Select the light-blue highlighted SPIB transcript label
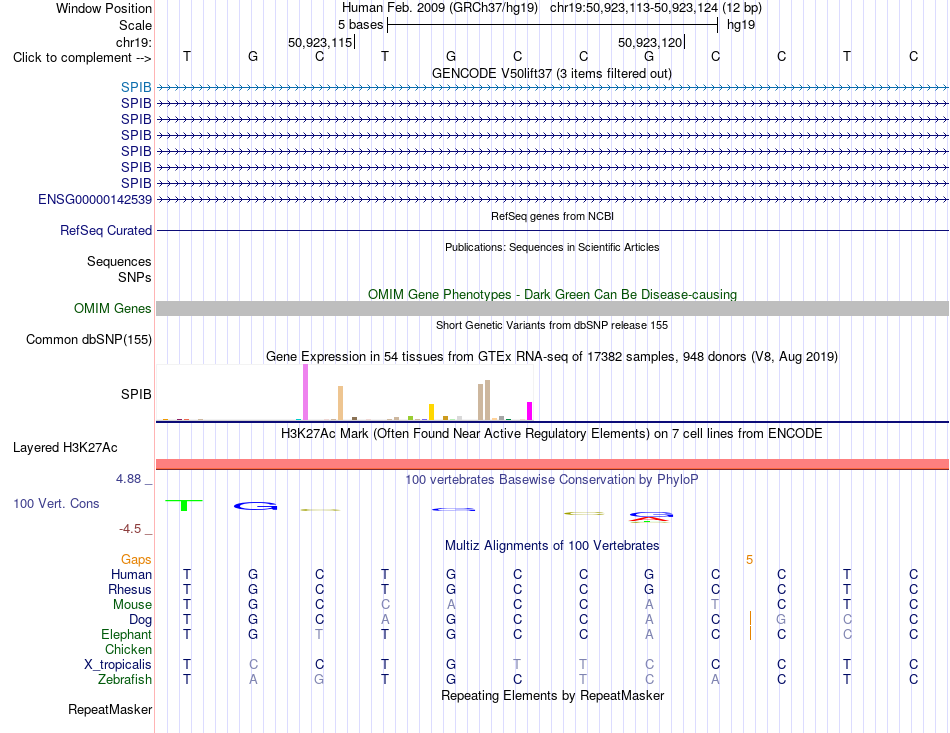Image resolution: width=950 pixels, height=733 pixels. (x=136, y=87)
